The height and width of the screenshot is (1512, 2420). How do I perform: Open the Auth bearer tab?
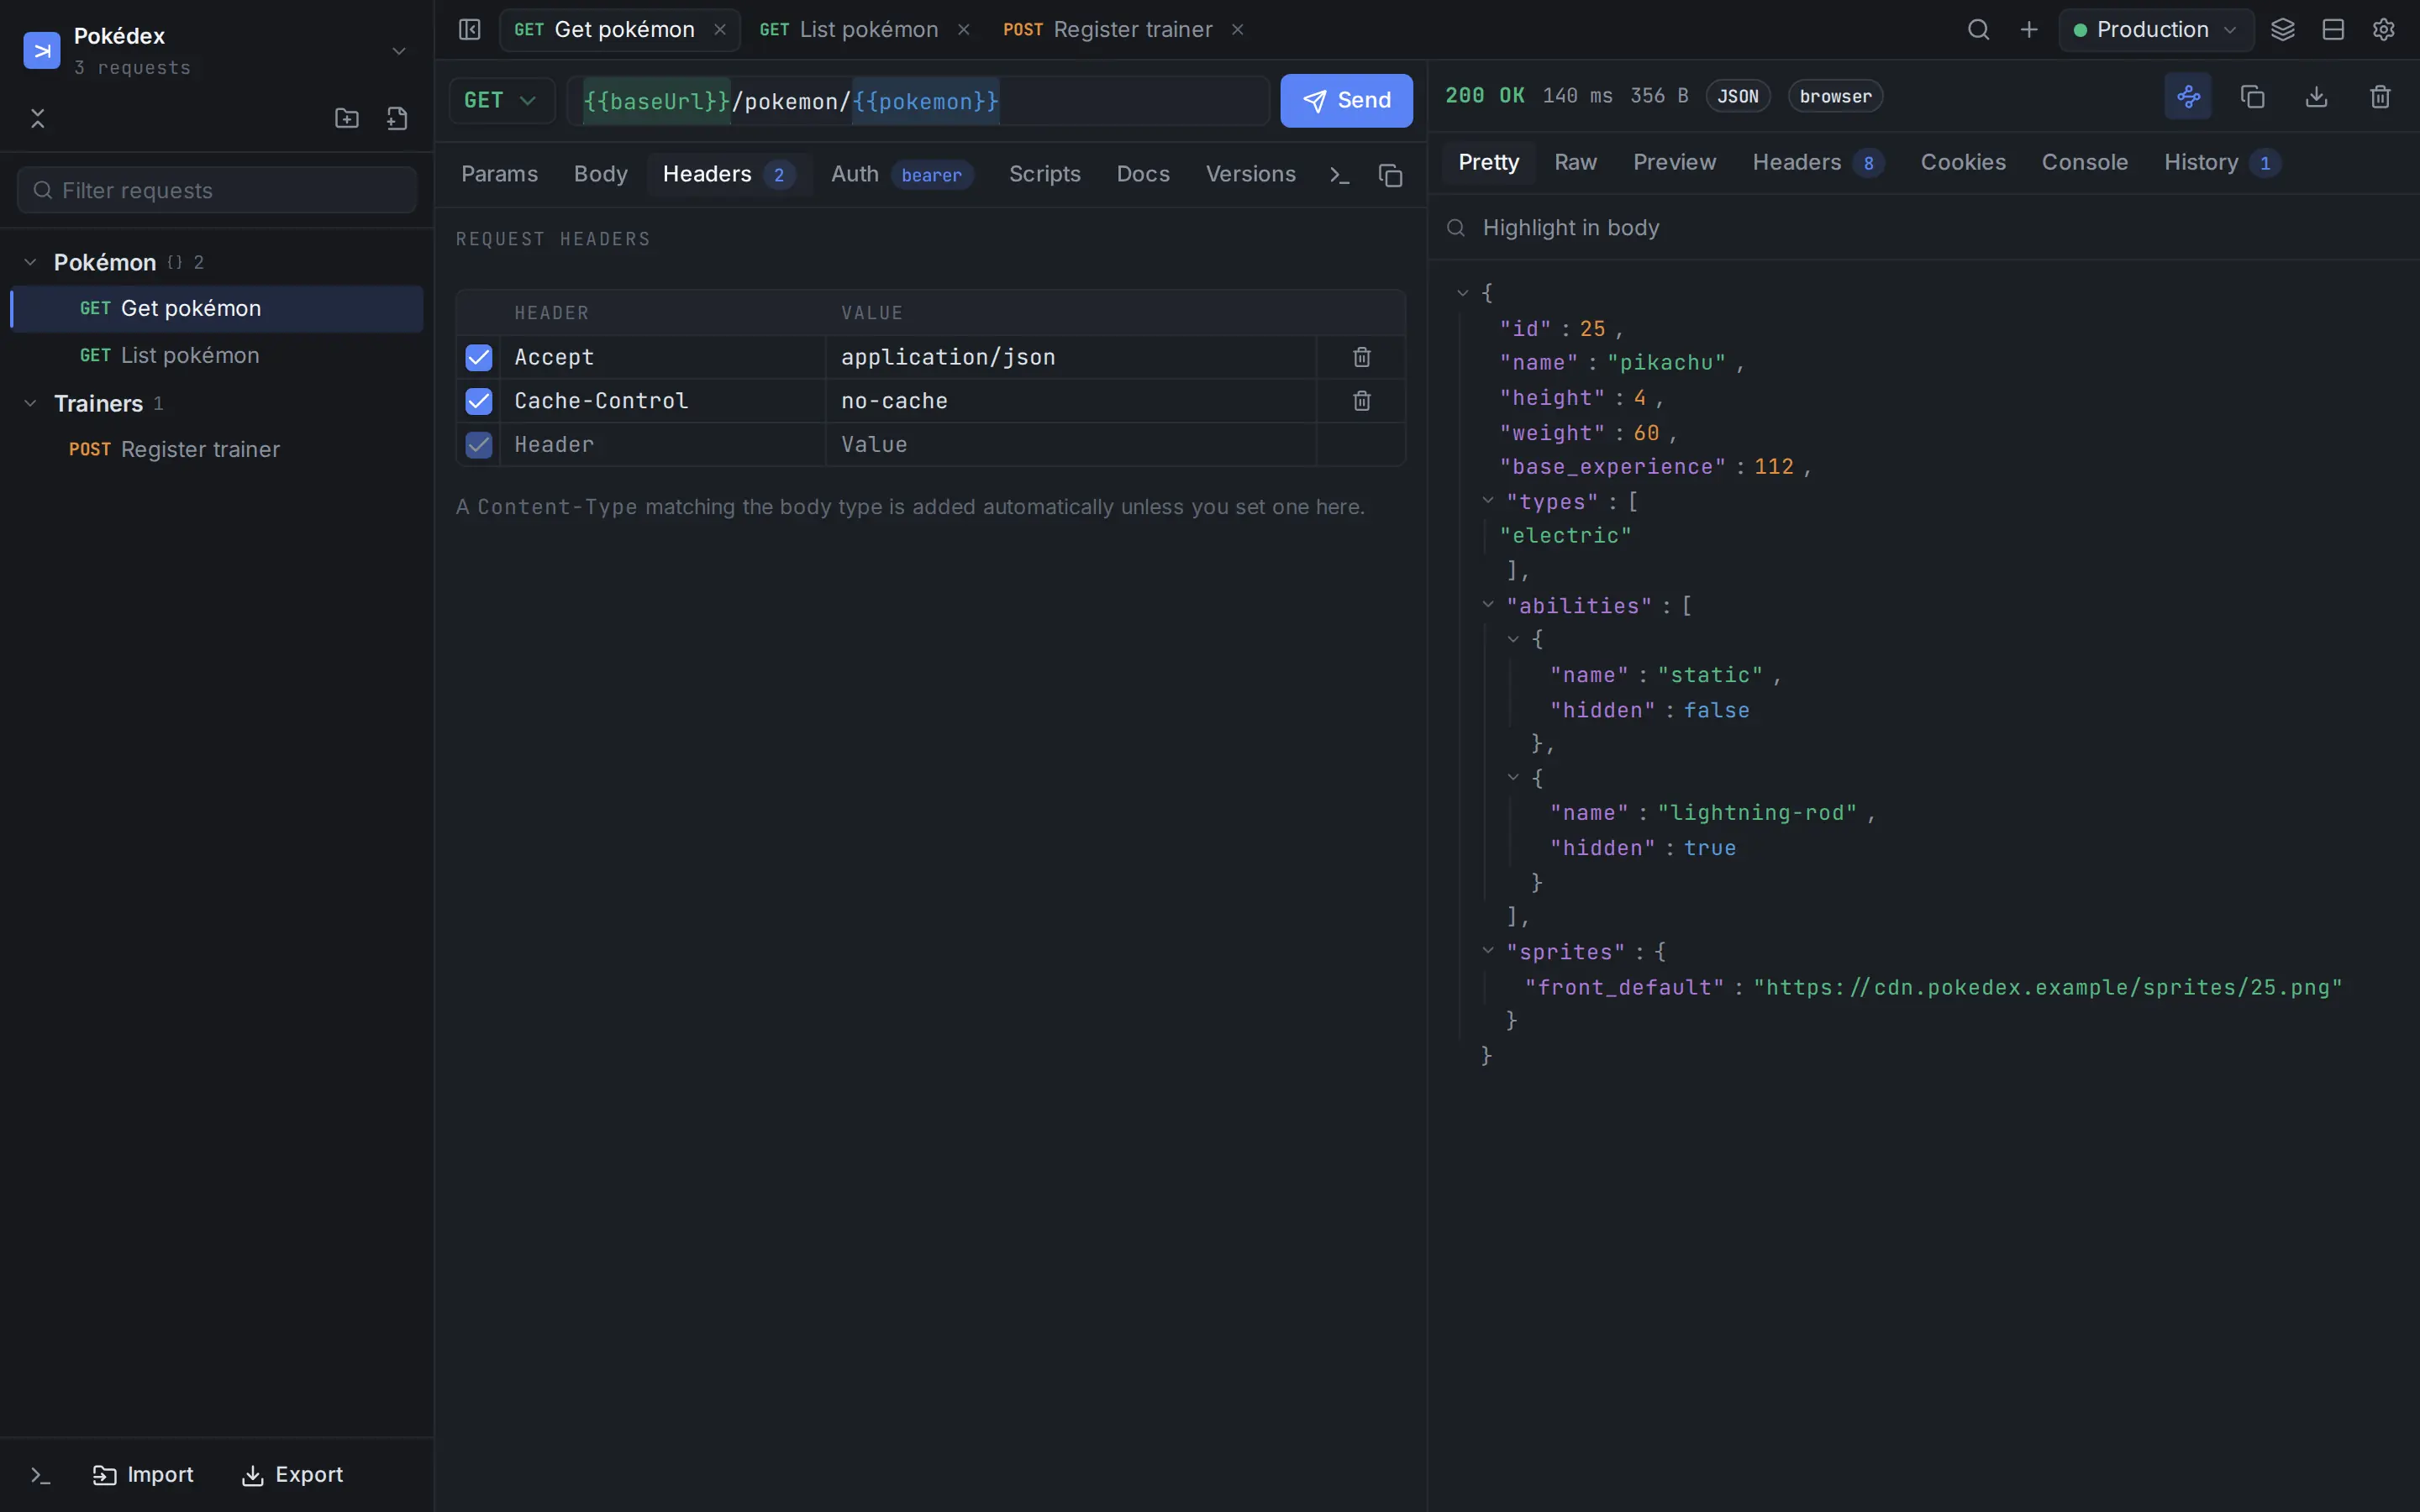pyautogui.click(x=902, y=174)
